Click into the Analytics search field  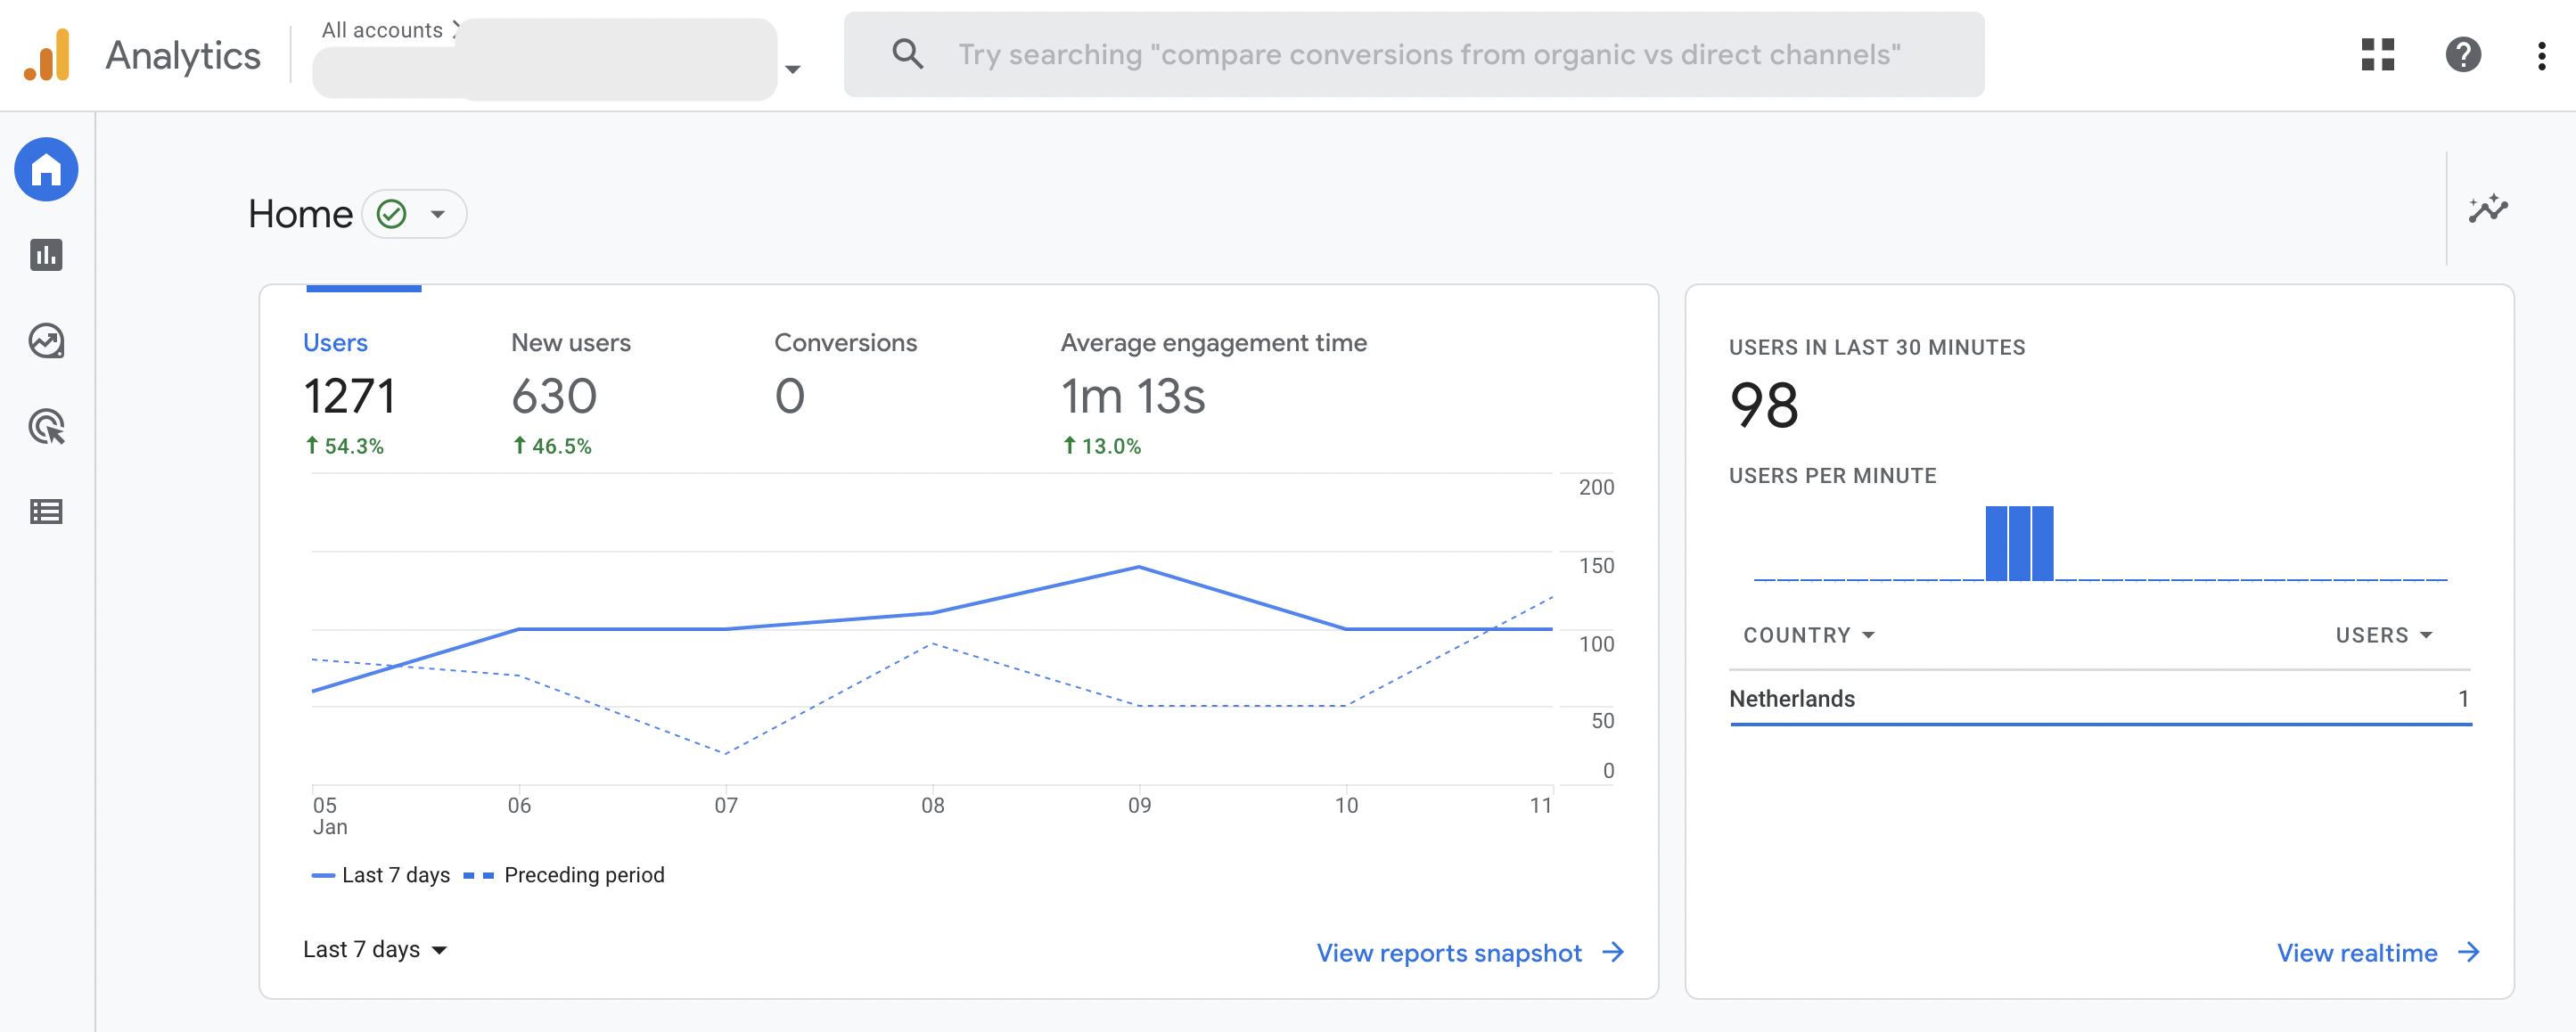point(1428,55)
